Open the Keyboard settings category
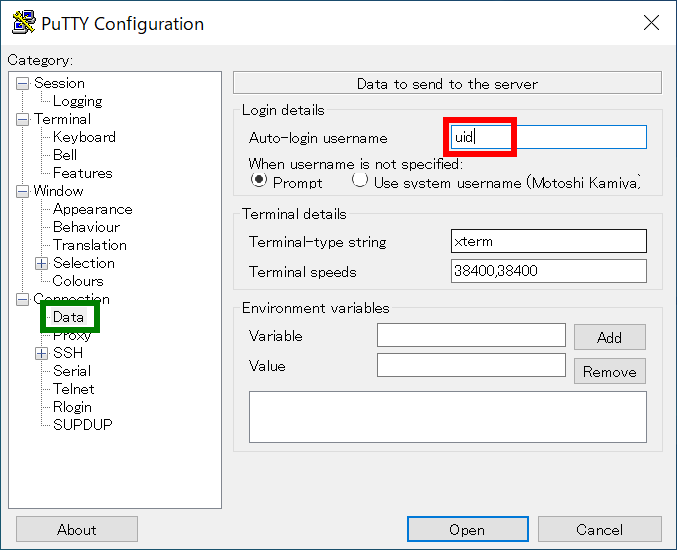This screenshot has width=677, height=550. point(84,137)
